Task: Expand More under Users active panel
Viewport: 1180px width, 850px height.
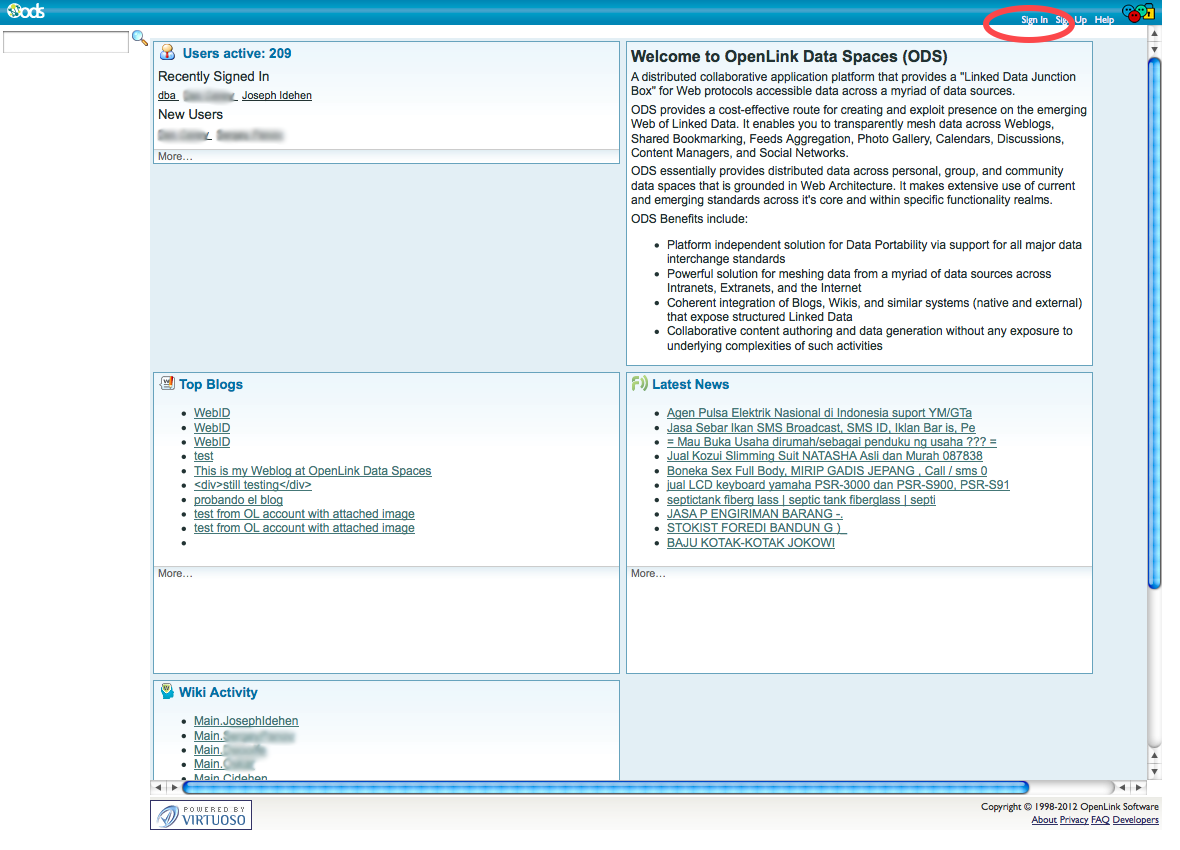Action: coord(175,157)
